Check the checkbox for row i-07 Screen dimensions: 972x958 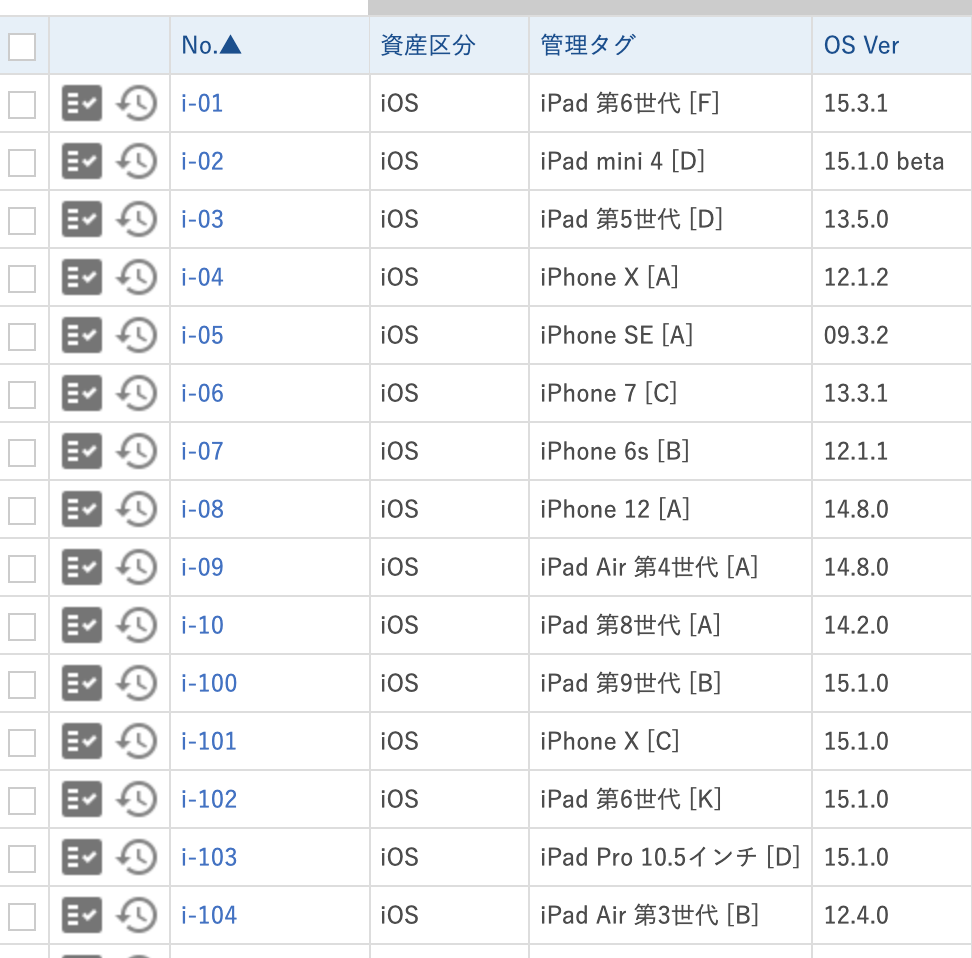tap(22, 452)
